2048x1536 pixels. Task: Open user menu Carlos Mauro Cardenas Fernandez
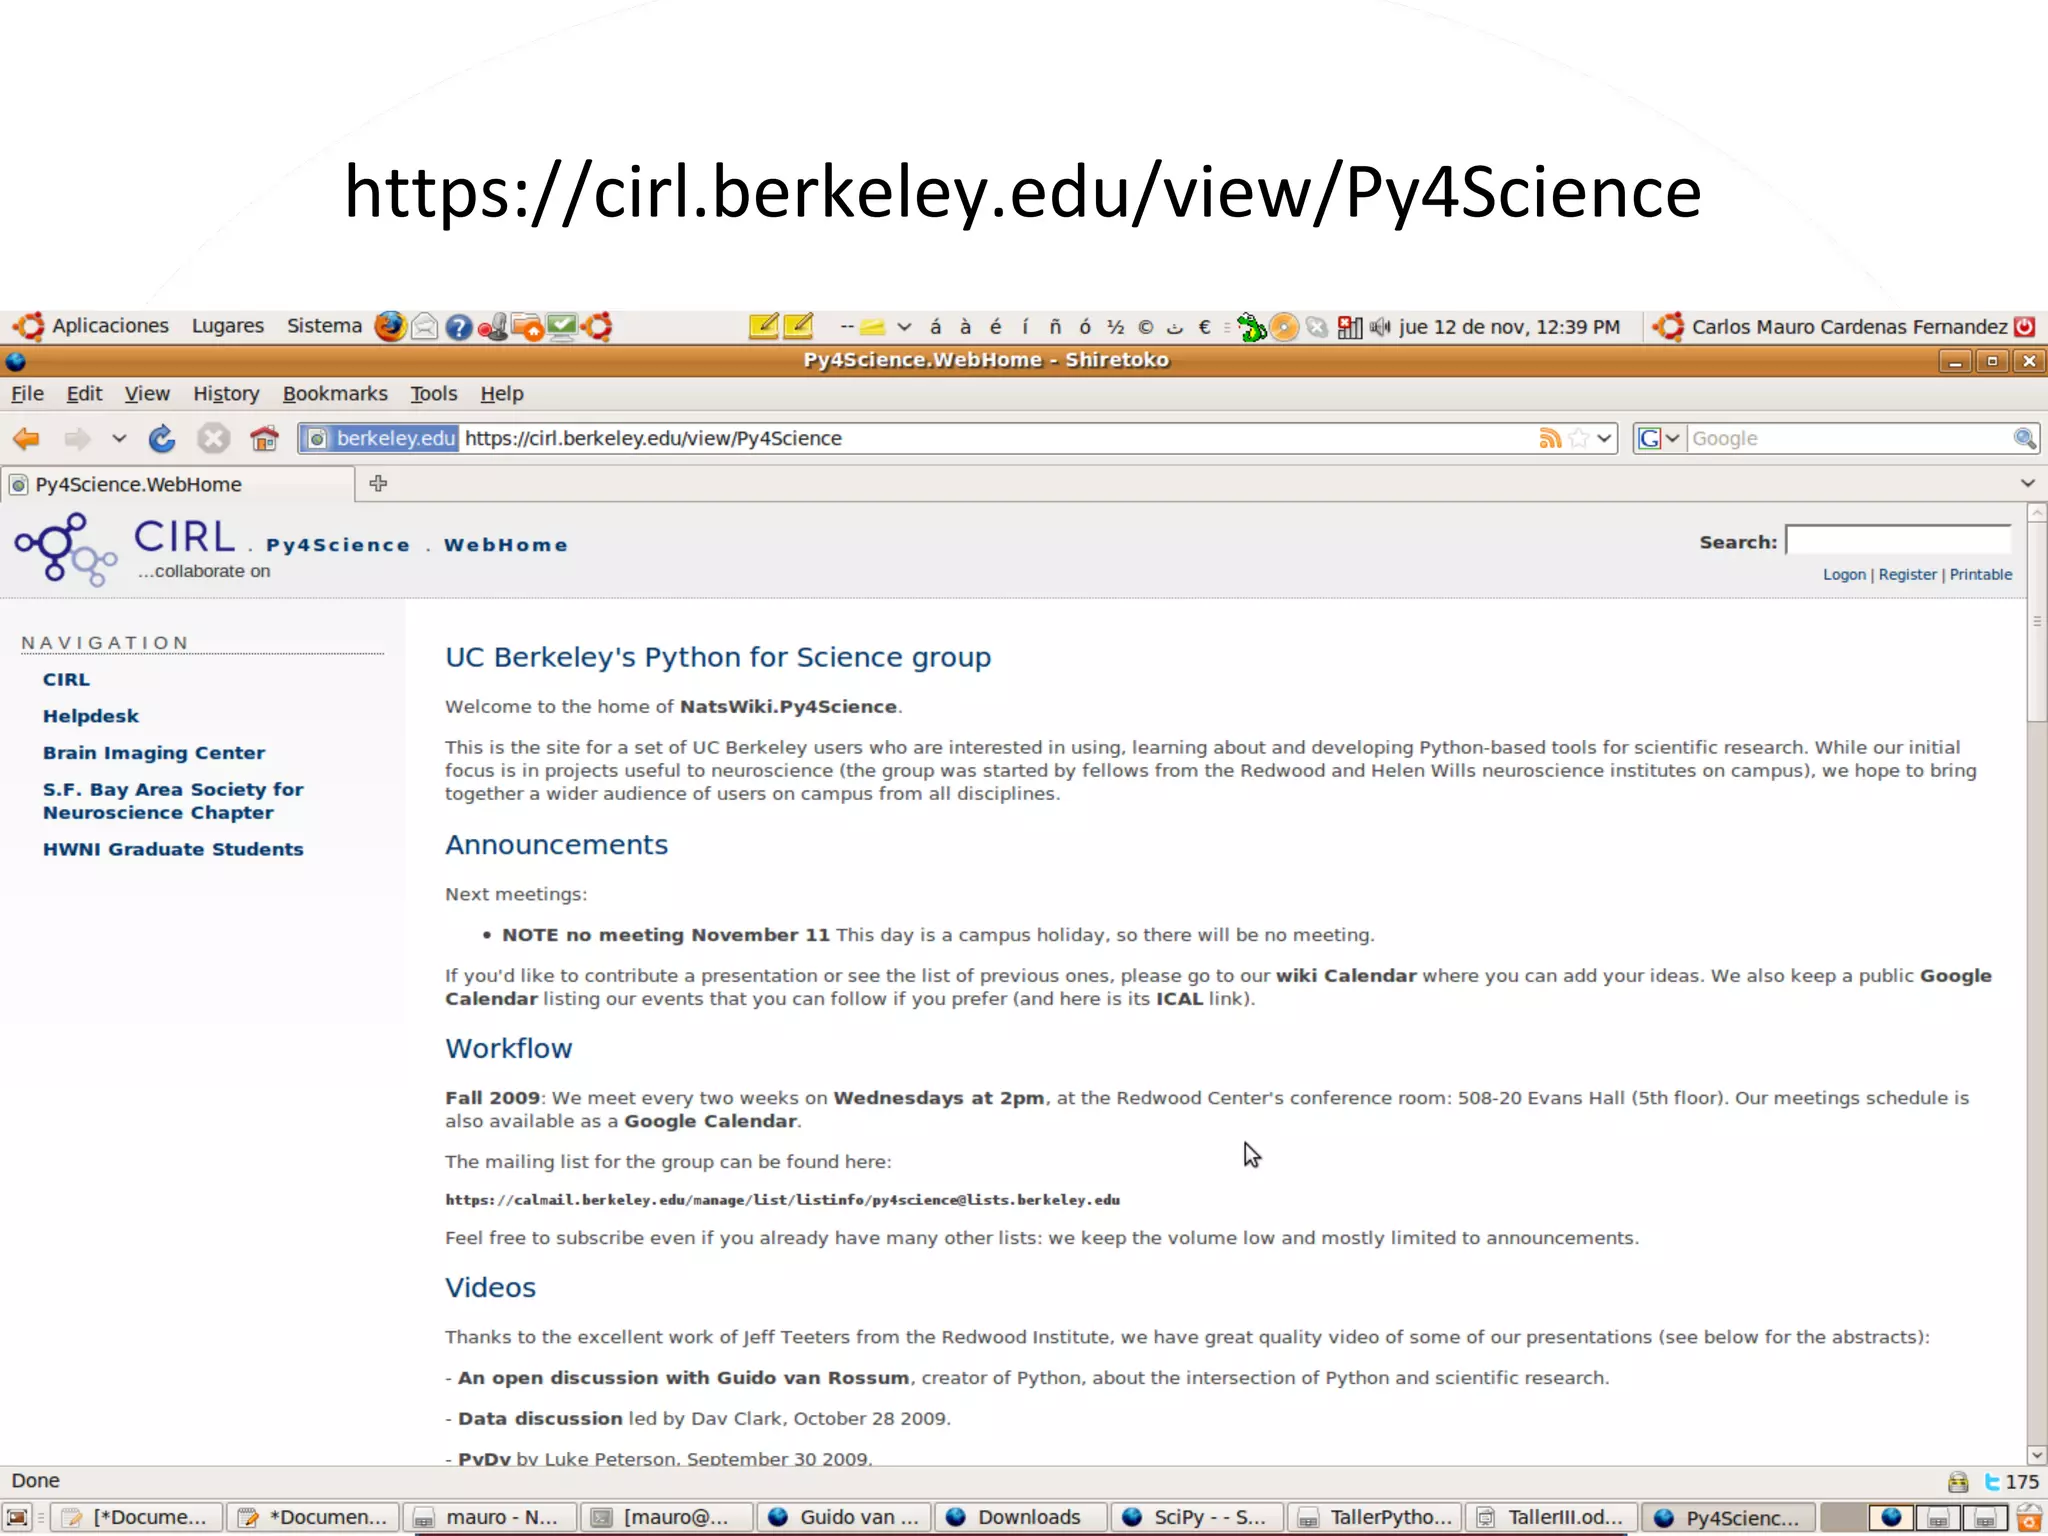(1848, 327)
